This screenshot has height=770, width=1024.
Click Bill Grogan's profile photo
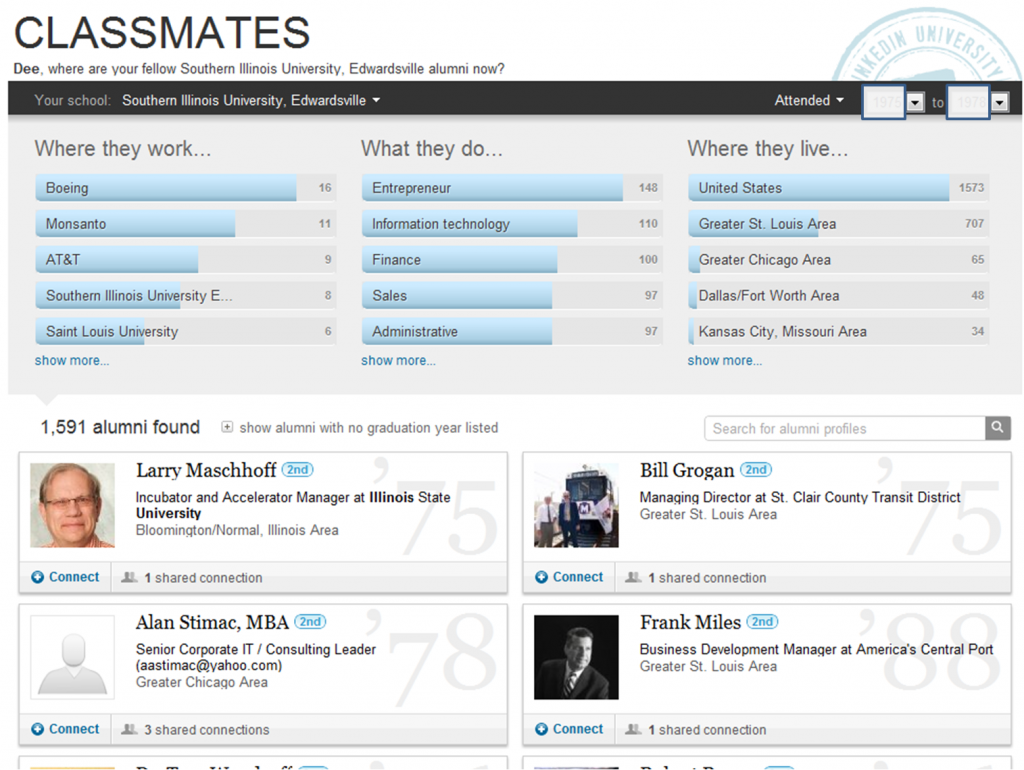tap(576, 505)
